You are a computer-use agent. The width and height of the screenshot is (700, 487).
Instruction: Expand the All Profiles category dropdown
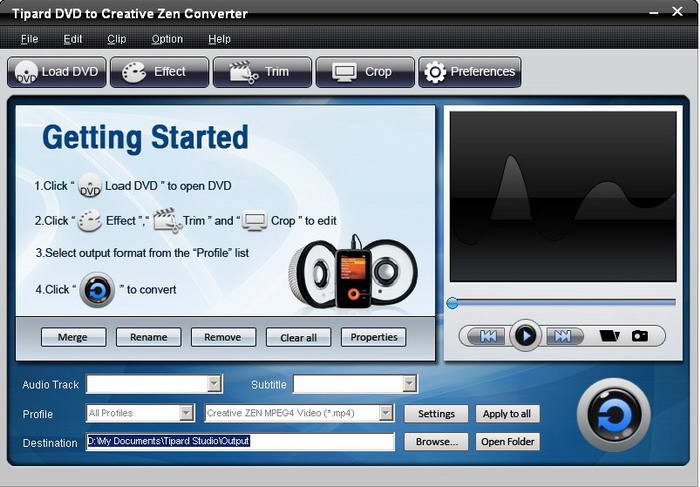186,413
